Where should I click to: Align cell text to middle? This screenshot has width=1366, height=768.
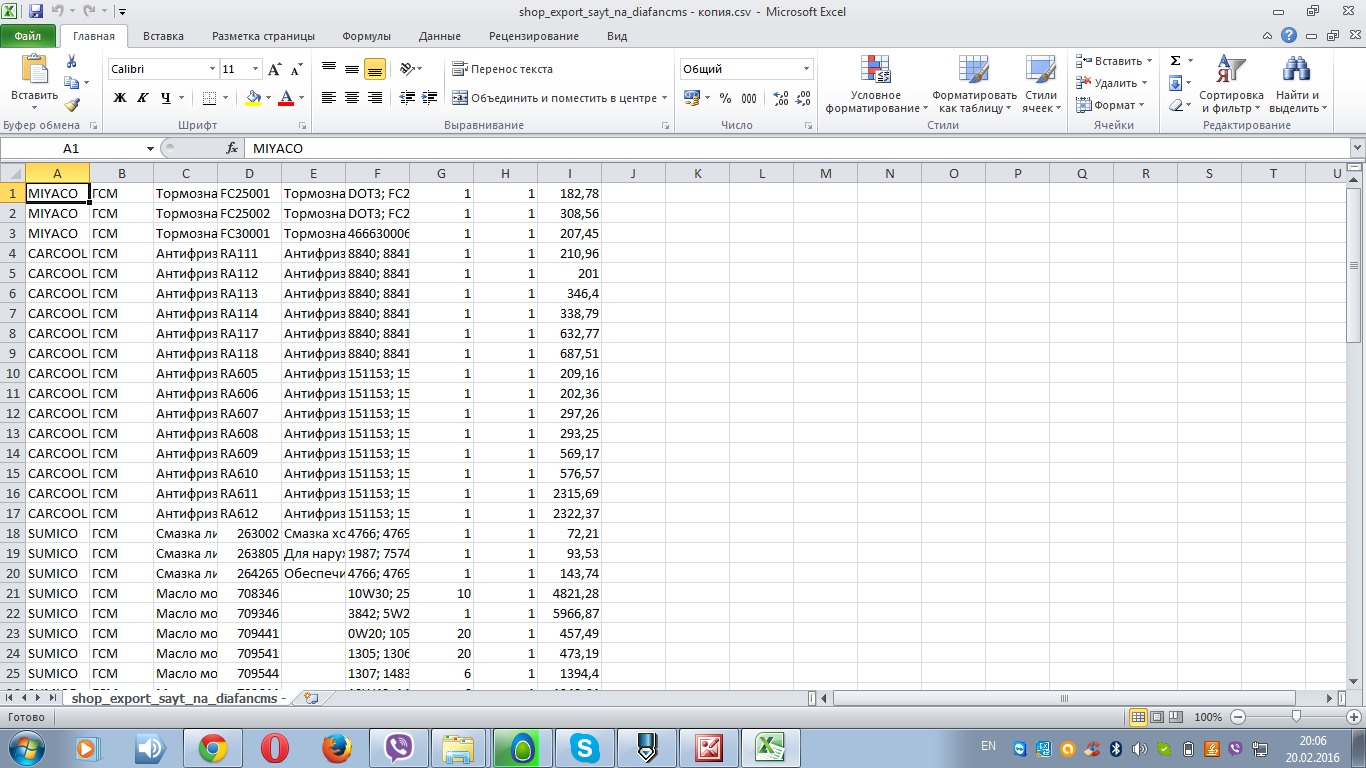tap(352, 69)
